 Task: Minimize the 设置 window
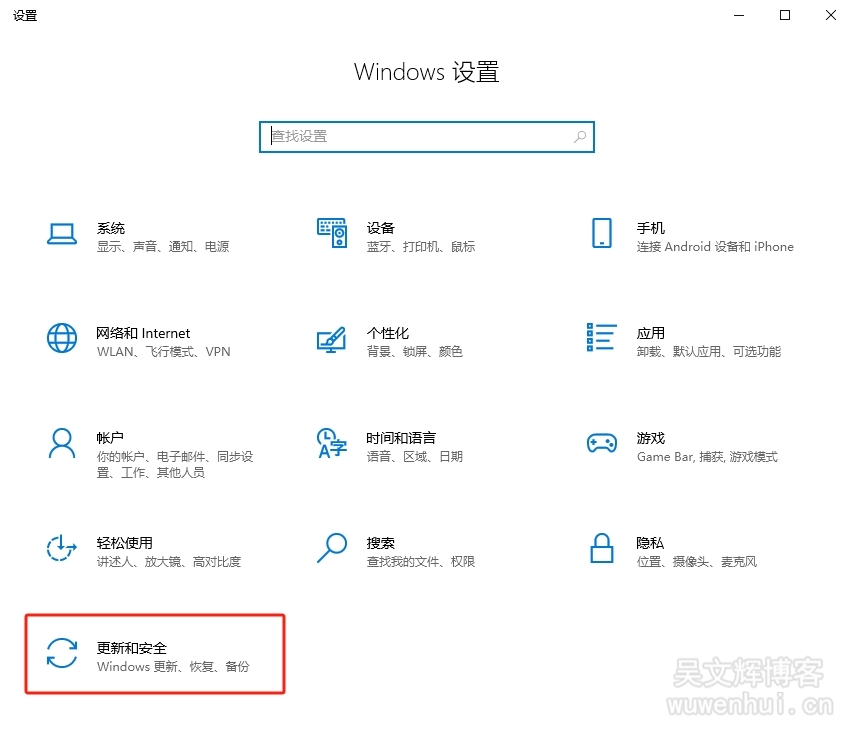click(740, 15)
